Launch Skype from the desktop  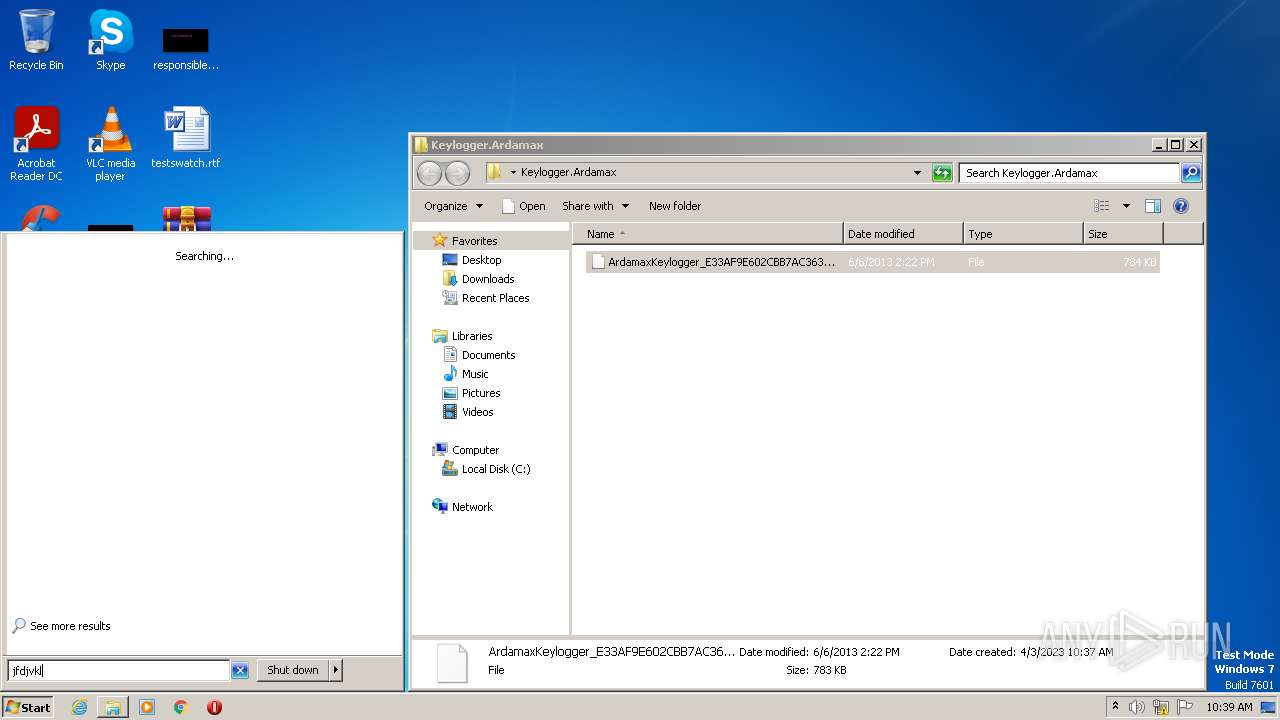pyautogui.click(x=110, y=40)
